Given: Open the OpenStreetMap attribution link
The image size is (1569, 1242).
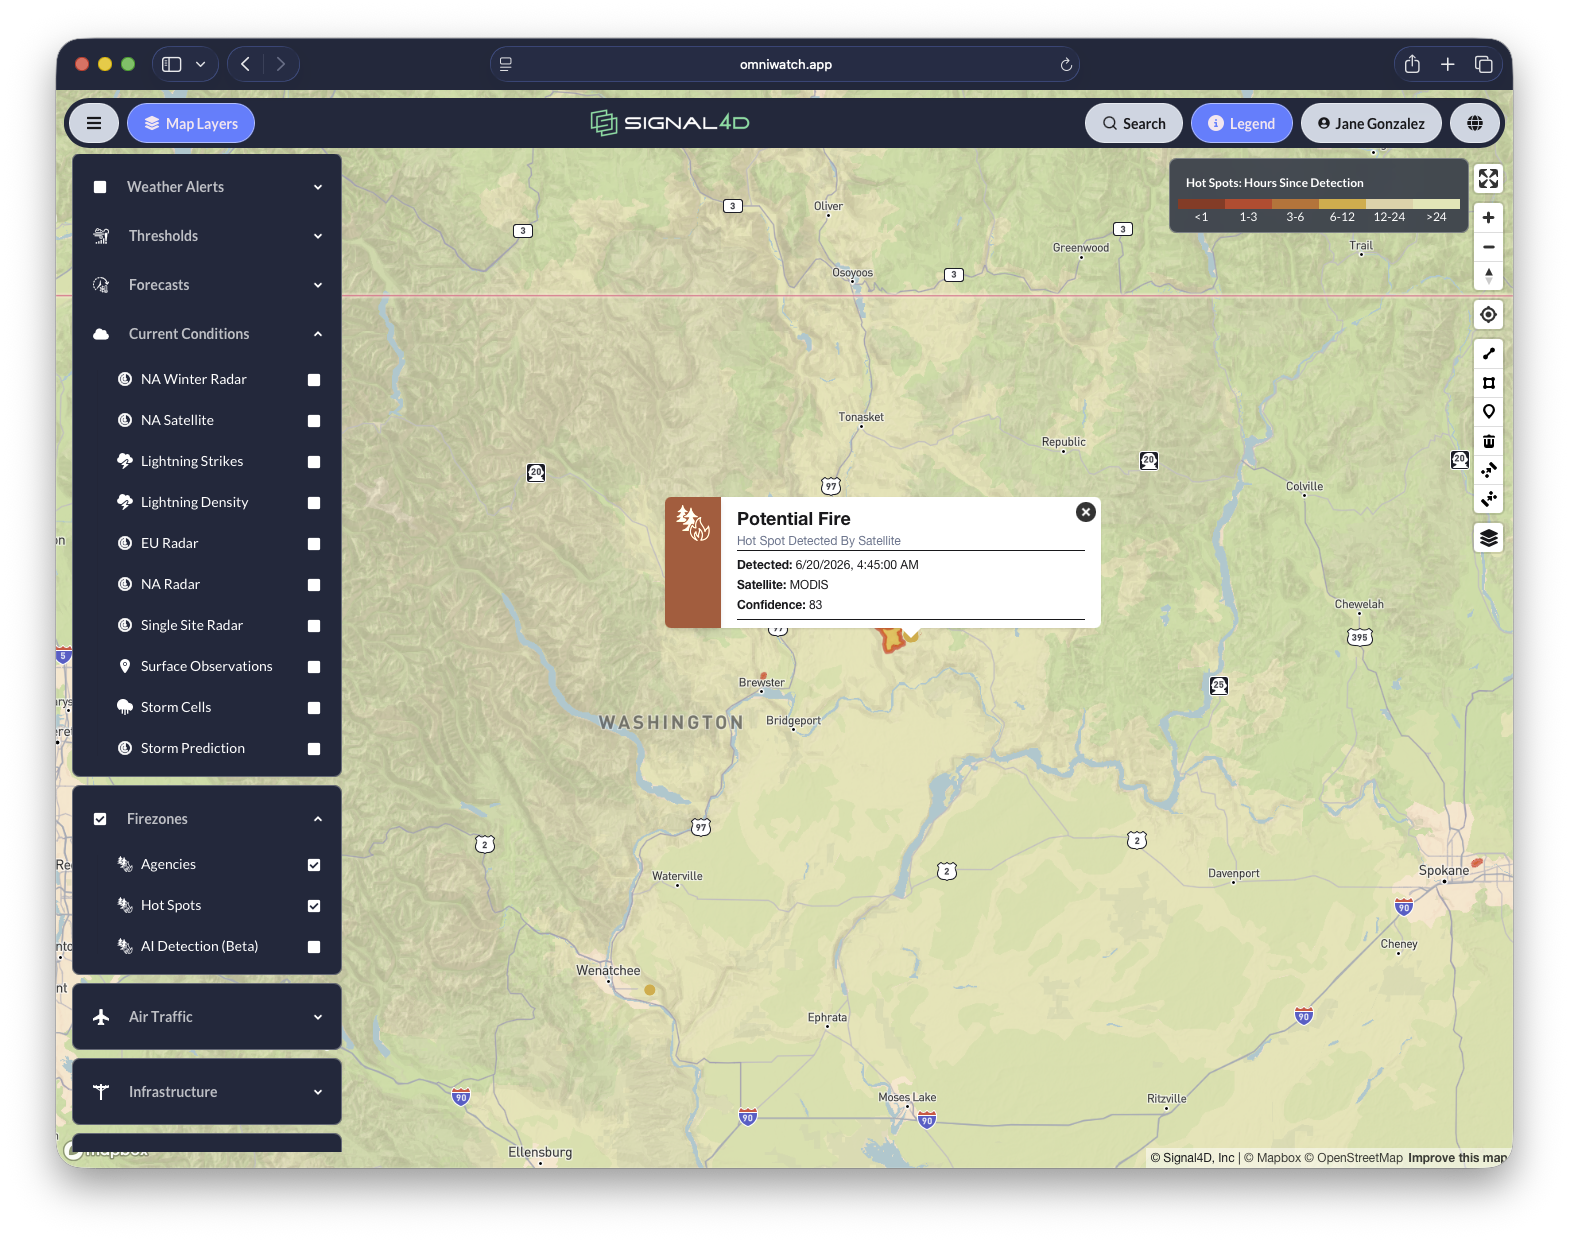Looking at the screenshot, I should click(x=1353, y=1158).
